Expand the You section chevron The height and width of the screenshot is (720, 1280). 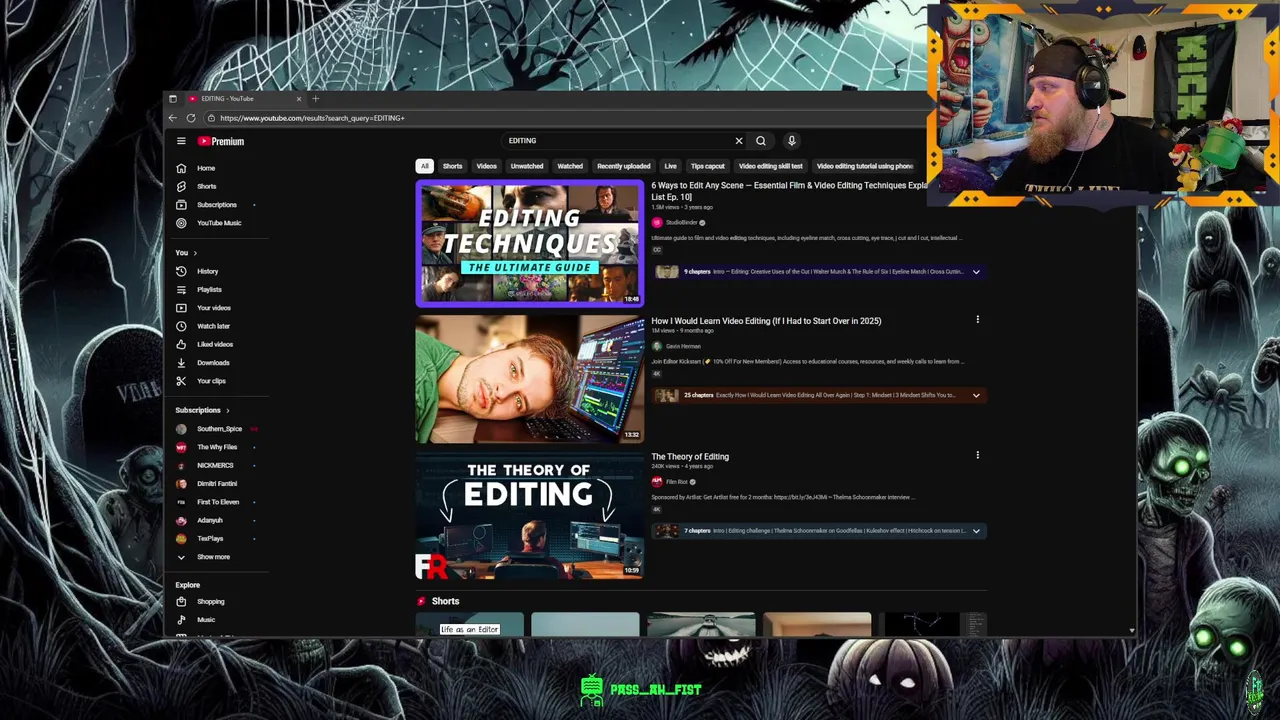click(195, 253)
